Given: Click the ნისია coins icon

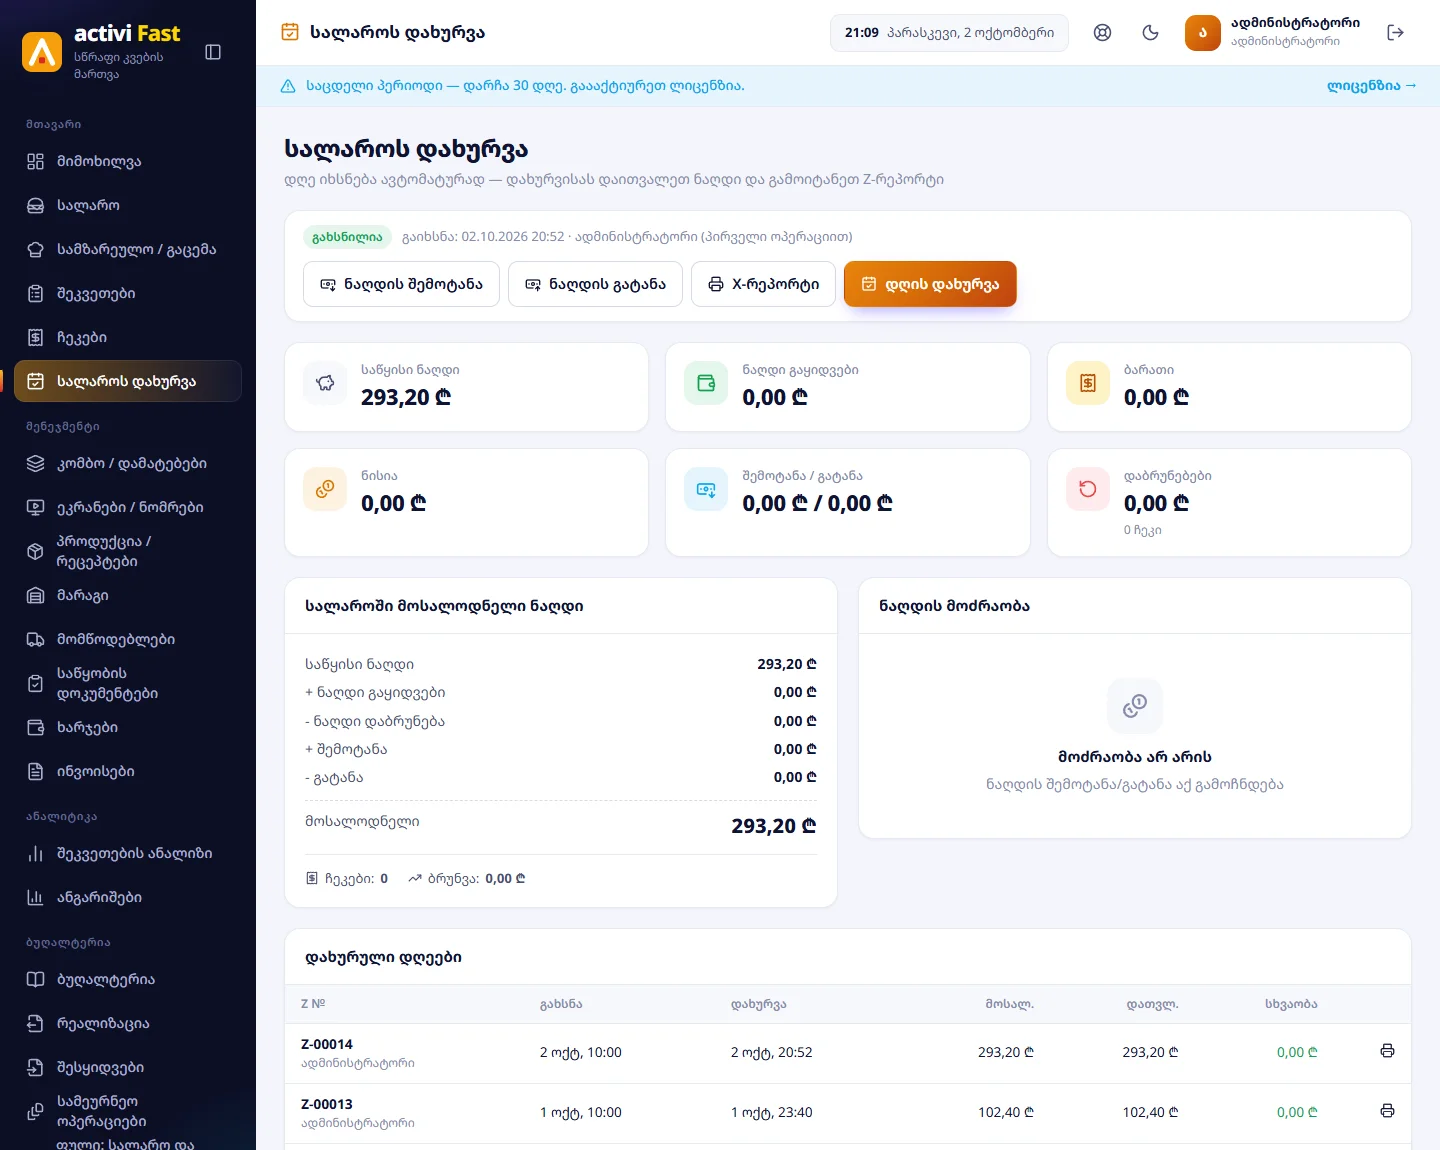Looking at the screenshot, I should [x=325, y=489].
